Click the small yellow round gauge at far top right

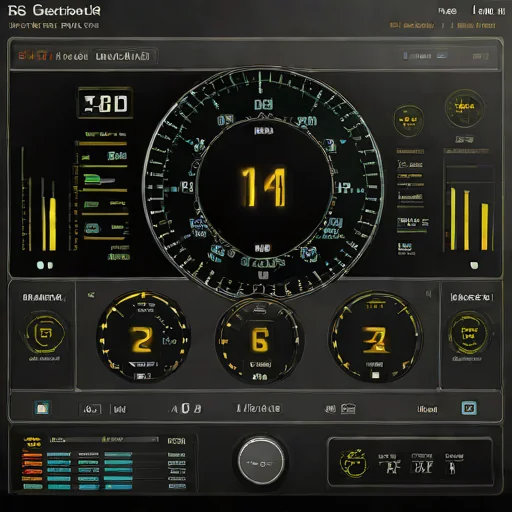coord(464,108)
